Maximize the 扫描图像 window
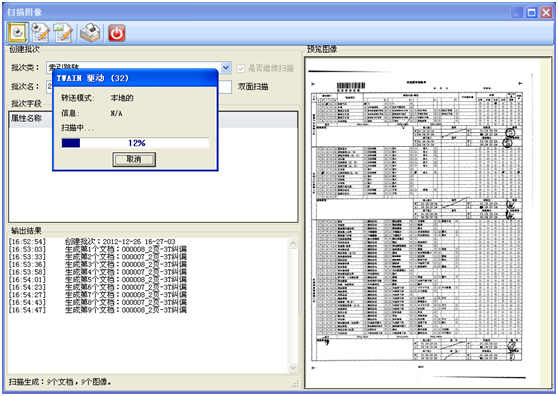The image size is (558, 396). point(531,13)
